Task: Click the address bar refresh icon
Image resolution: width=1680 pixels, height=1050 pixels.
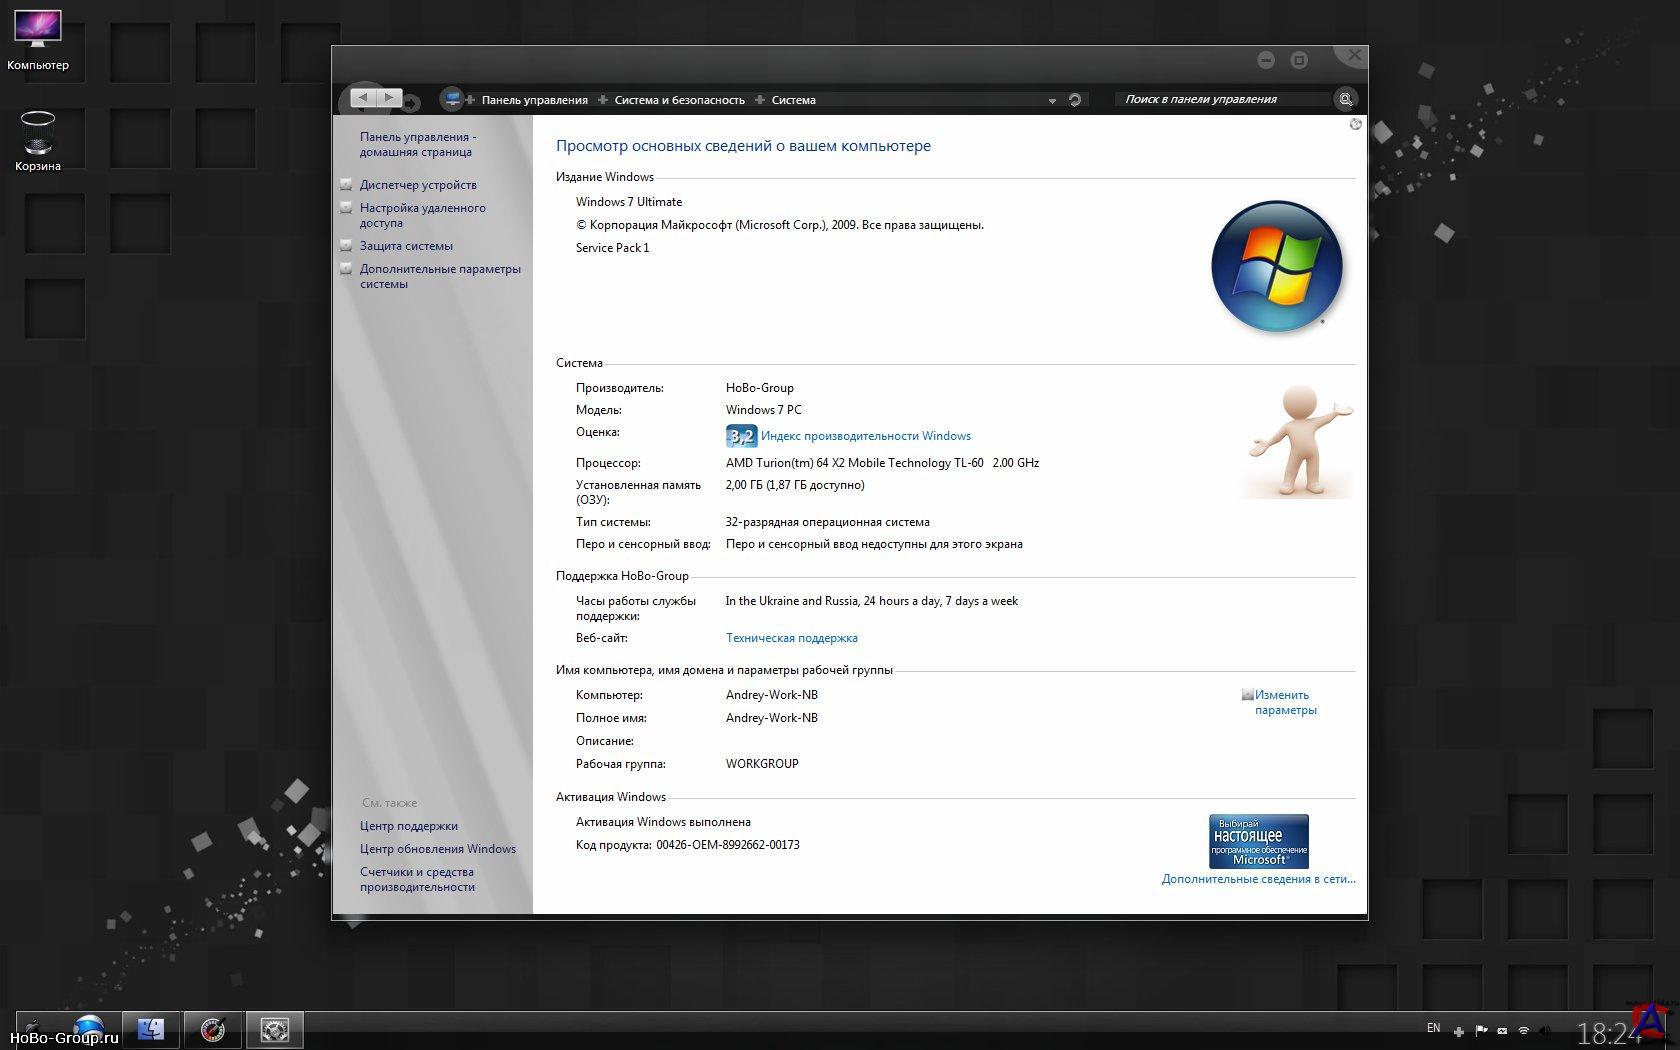Action: (1075, 100)
